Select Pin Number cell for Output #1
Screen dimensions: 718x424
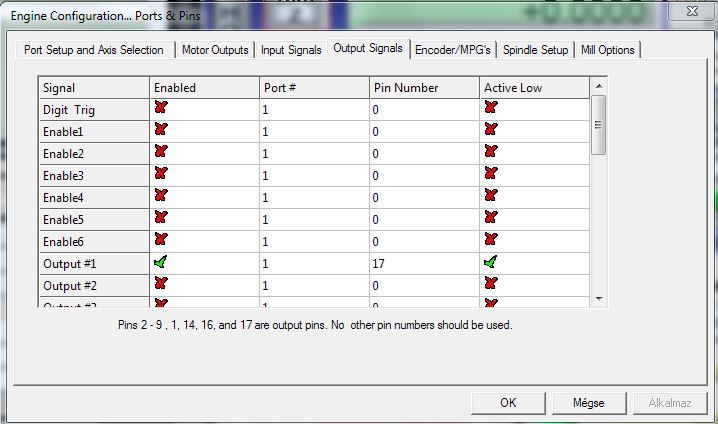click(424, 264)
